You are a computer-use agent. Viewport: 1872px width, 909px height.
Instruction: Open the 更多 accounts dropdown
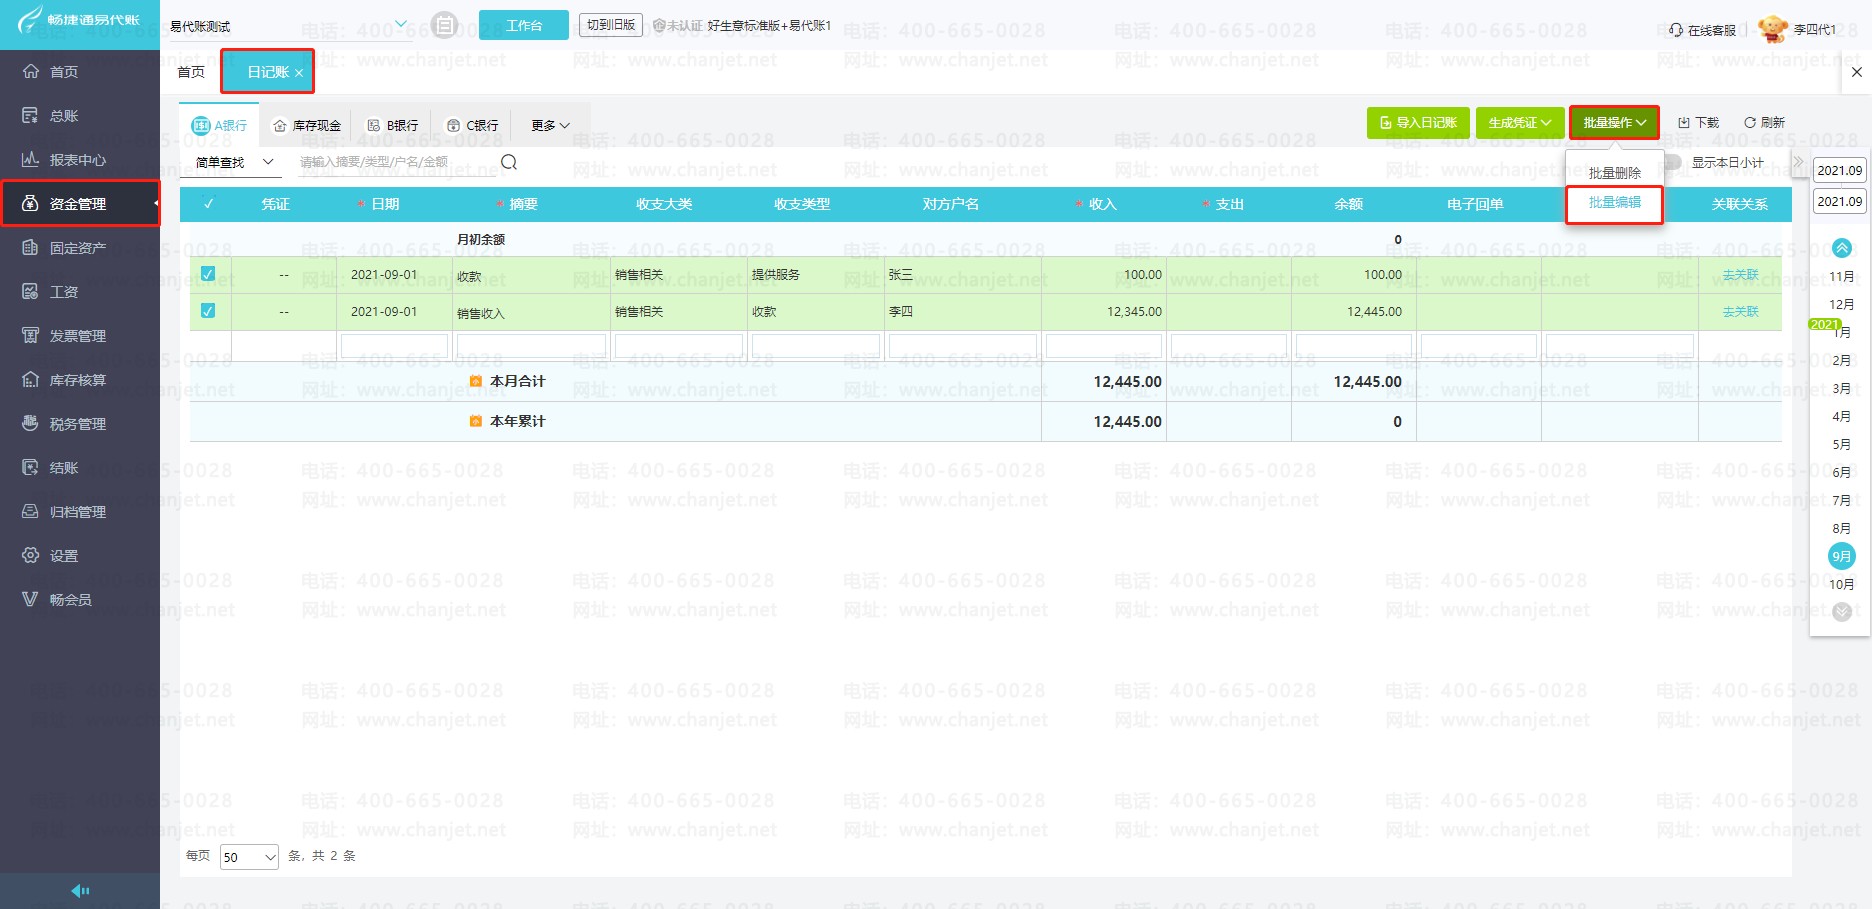coord(550,126)
